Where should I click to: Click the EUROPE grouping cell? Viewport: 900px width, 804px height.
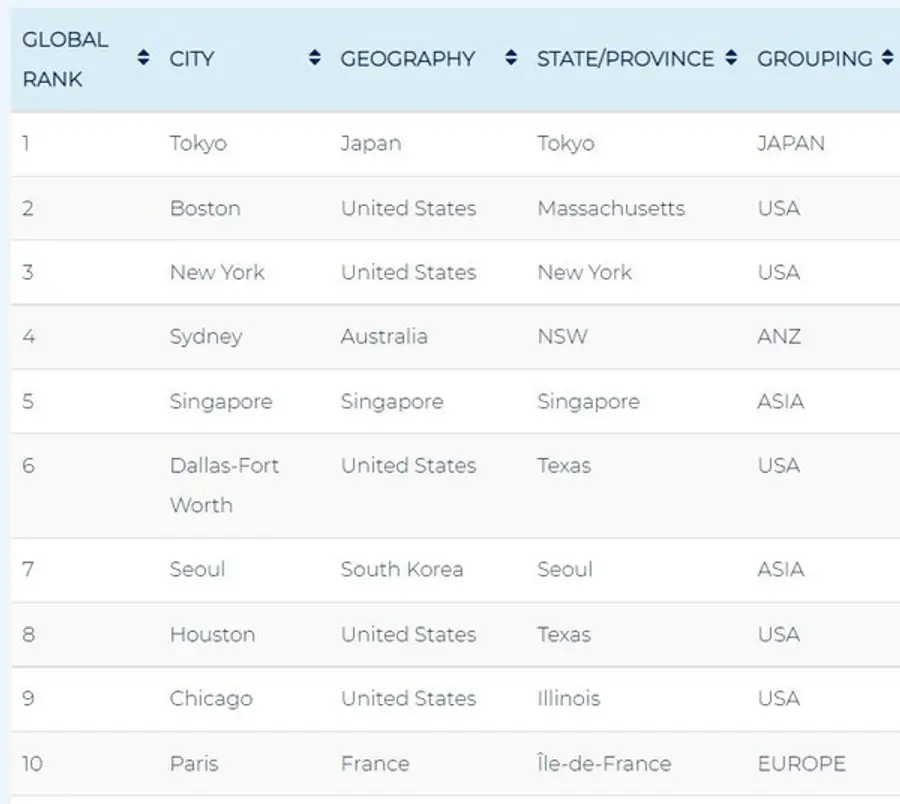pos(801,764)
